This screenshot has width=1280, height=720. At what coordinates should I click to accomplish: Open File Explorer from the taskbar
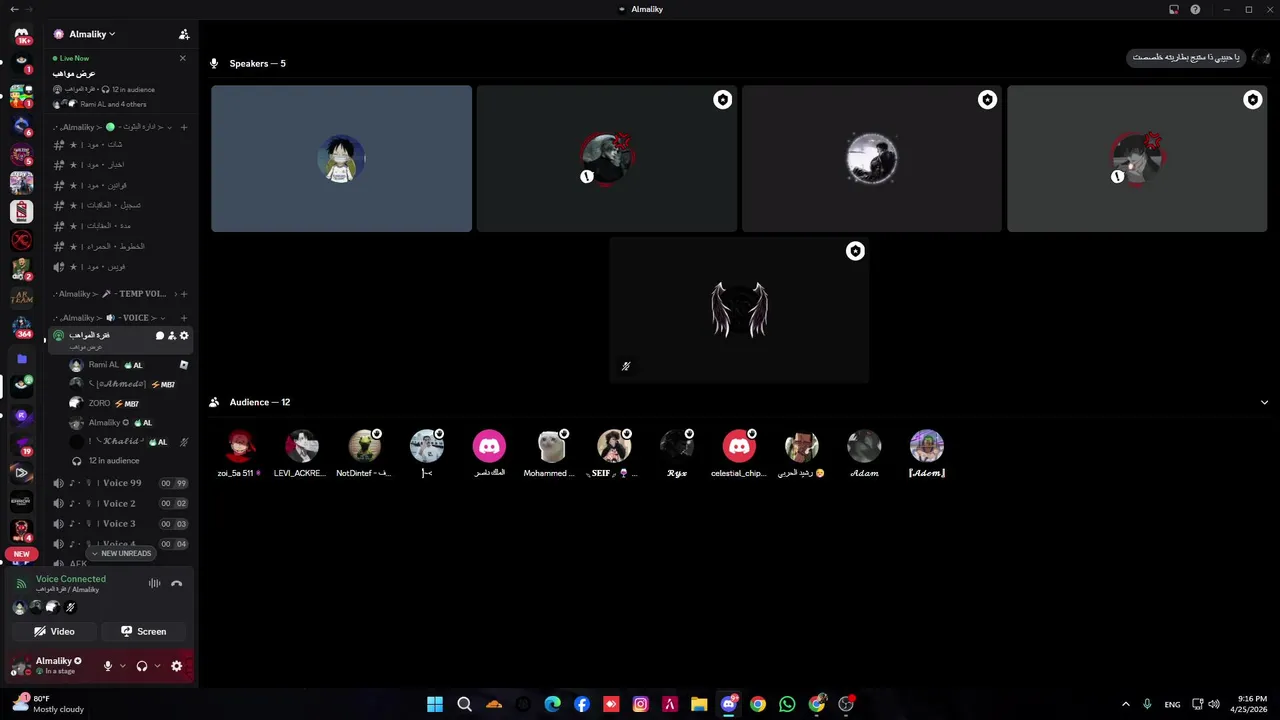click(x=699, y=704)
